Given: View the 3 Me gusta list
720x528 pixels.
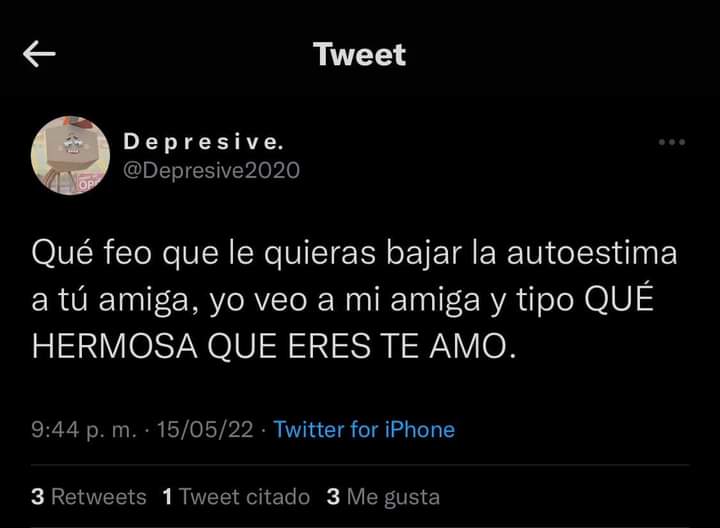Looking at the screenshot, I should tap(383, 497).
